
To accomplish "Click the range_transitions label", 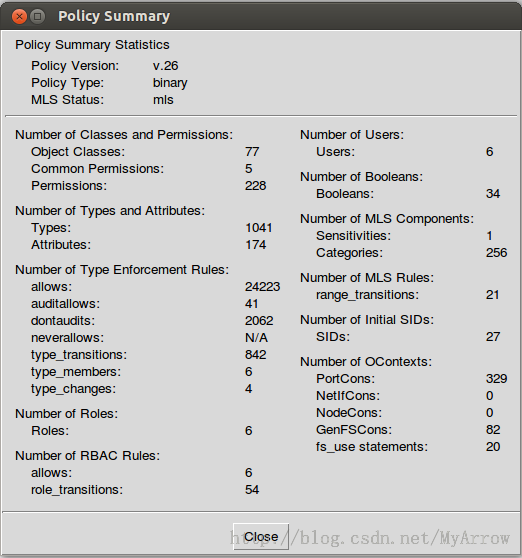I will tap(368, 295).
